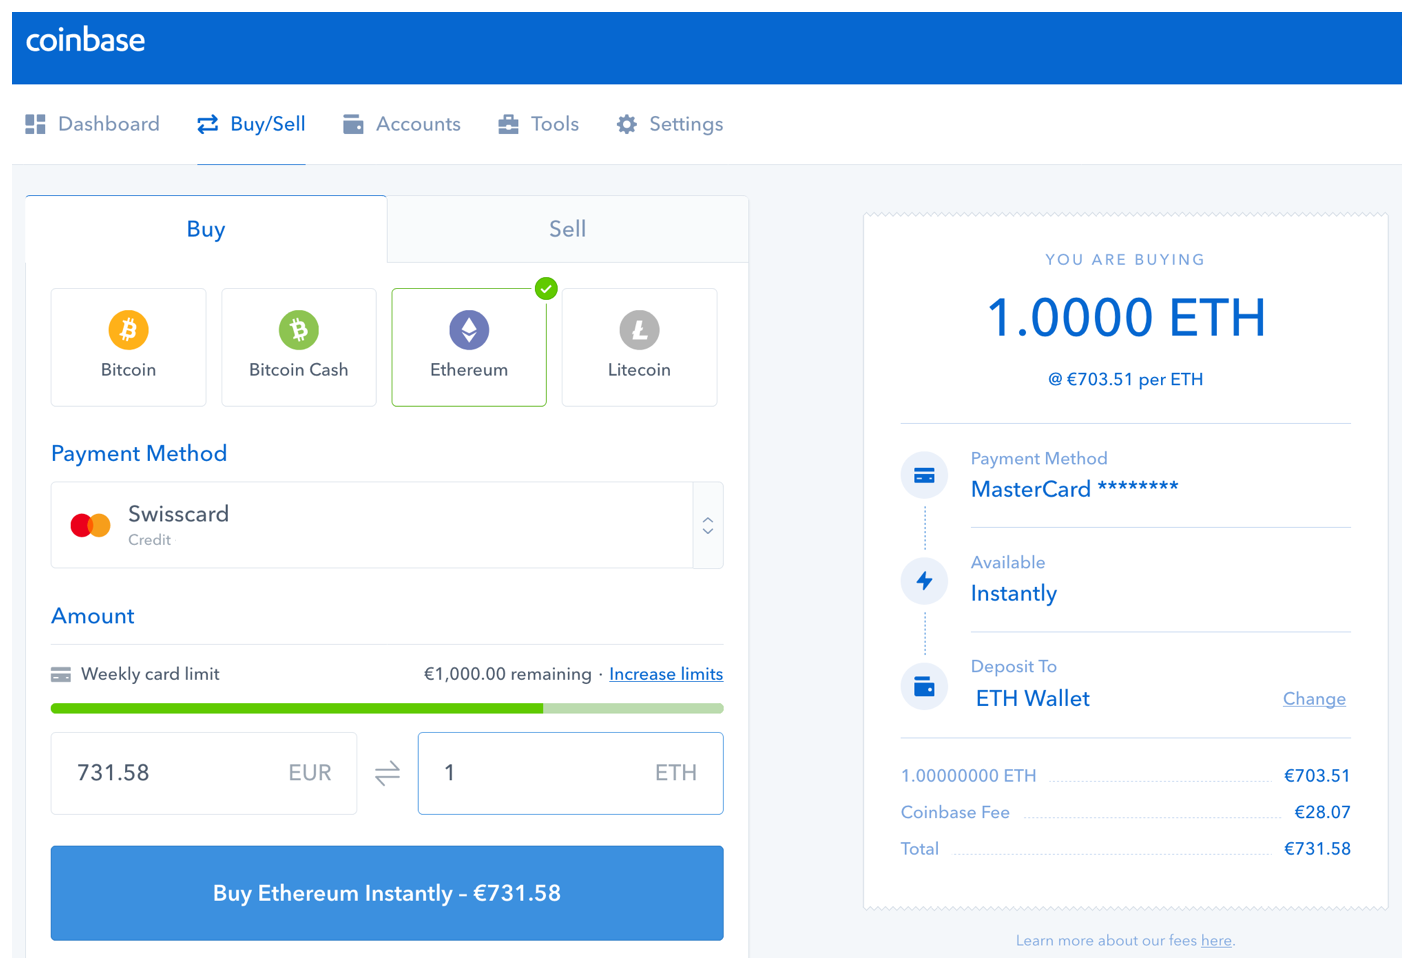Open the Swisscard payment method dropdown
This screenshot has height=962, width=1402.
pos(370,525)
